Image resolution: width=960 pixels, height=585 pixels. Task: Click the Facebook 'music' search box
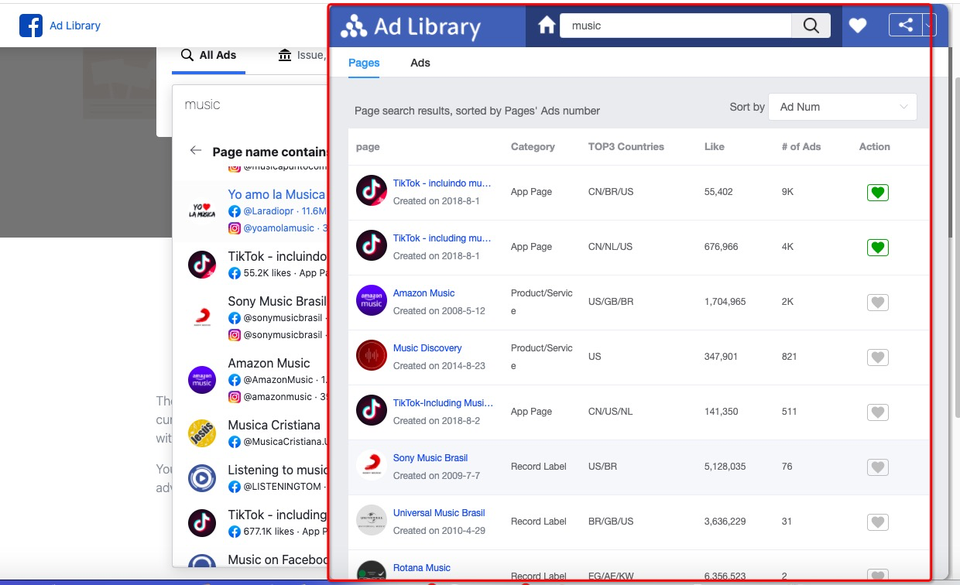click(x=252, y=105)
